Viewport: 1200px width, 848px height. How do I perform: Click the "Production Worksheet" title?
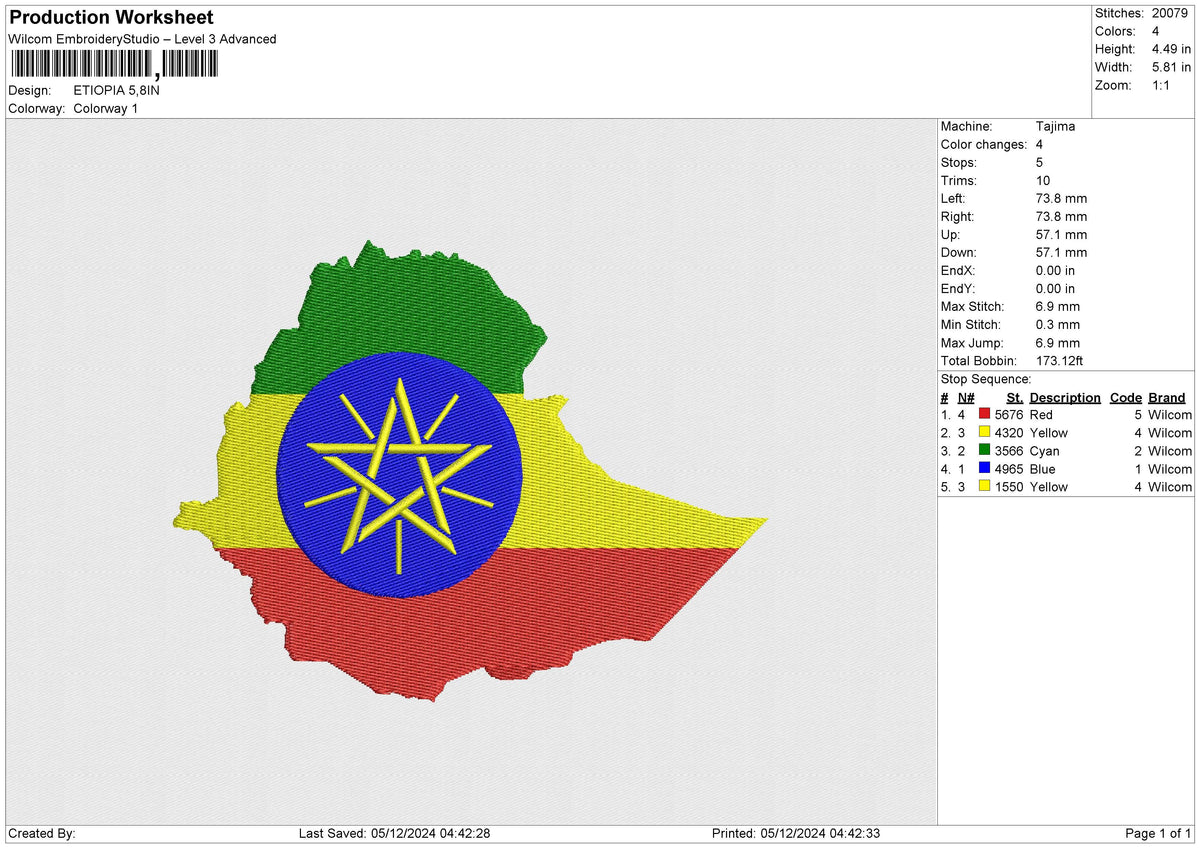click(x=111, y=17)
